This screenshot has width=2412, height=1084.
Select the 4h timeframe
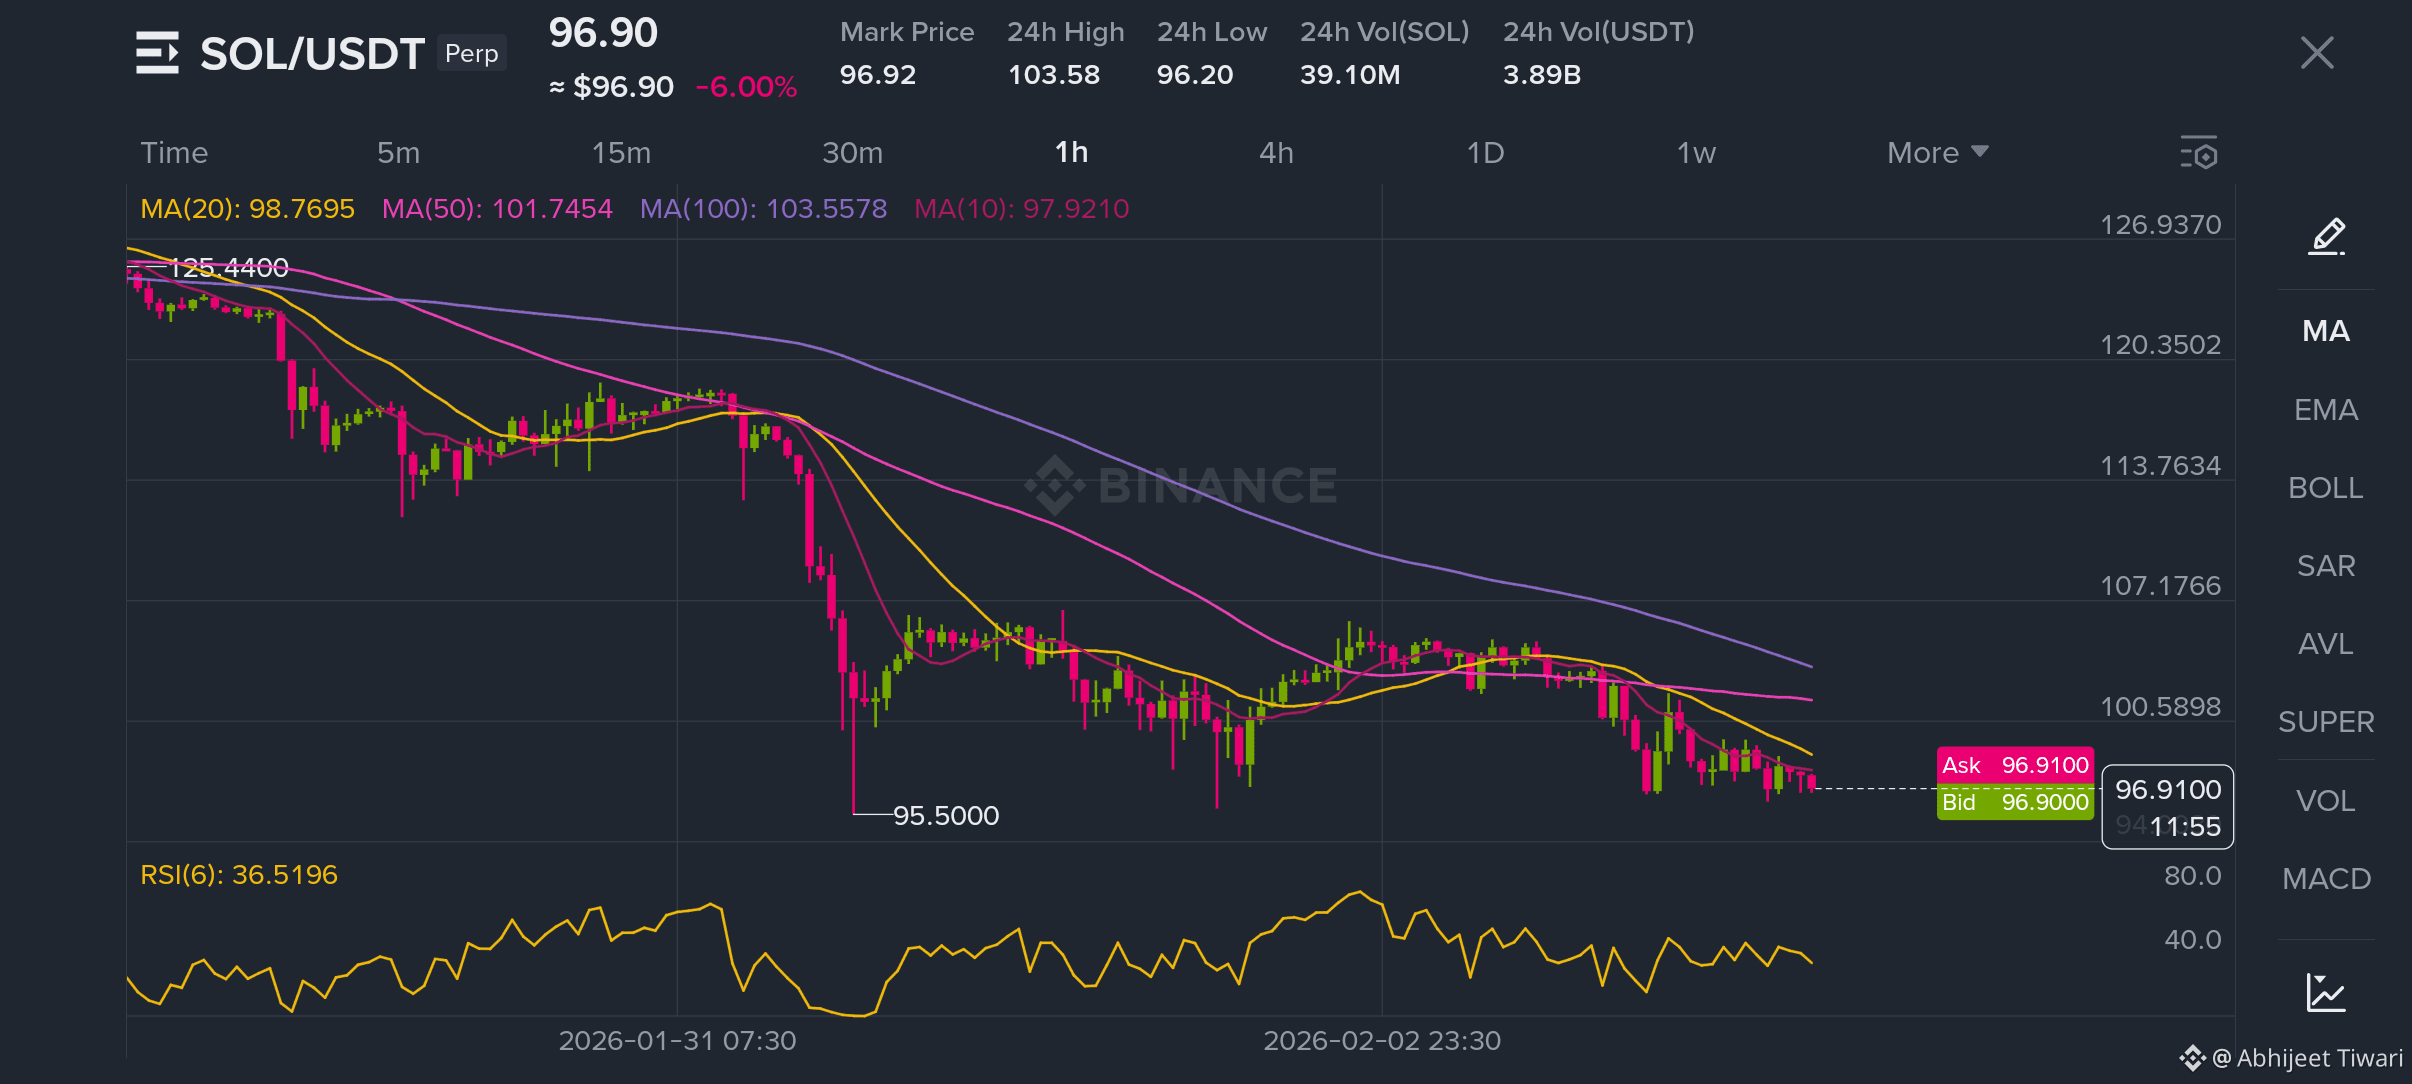point(1276,153)
